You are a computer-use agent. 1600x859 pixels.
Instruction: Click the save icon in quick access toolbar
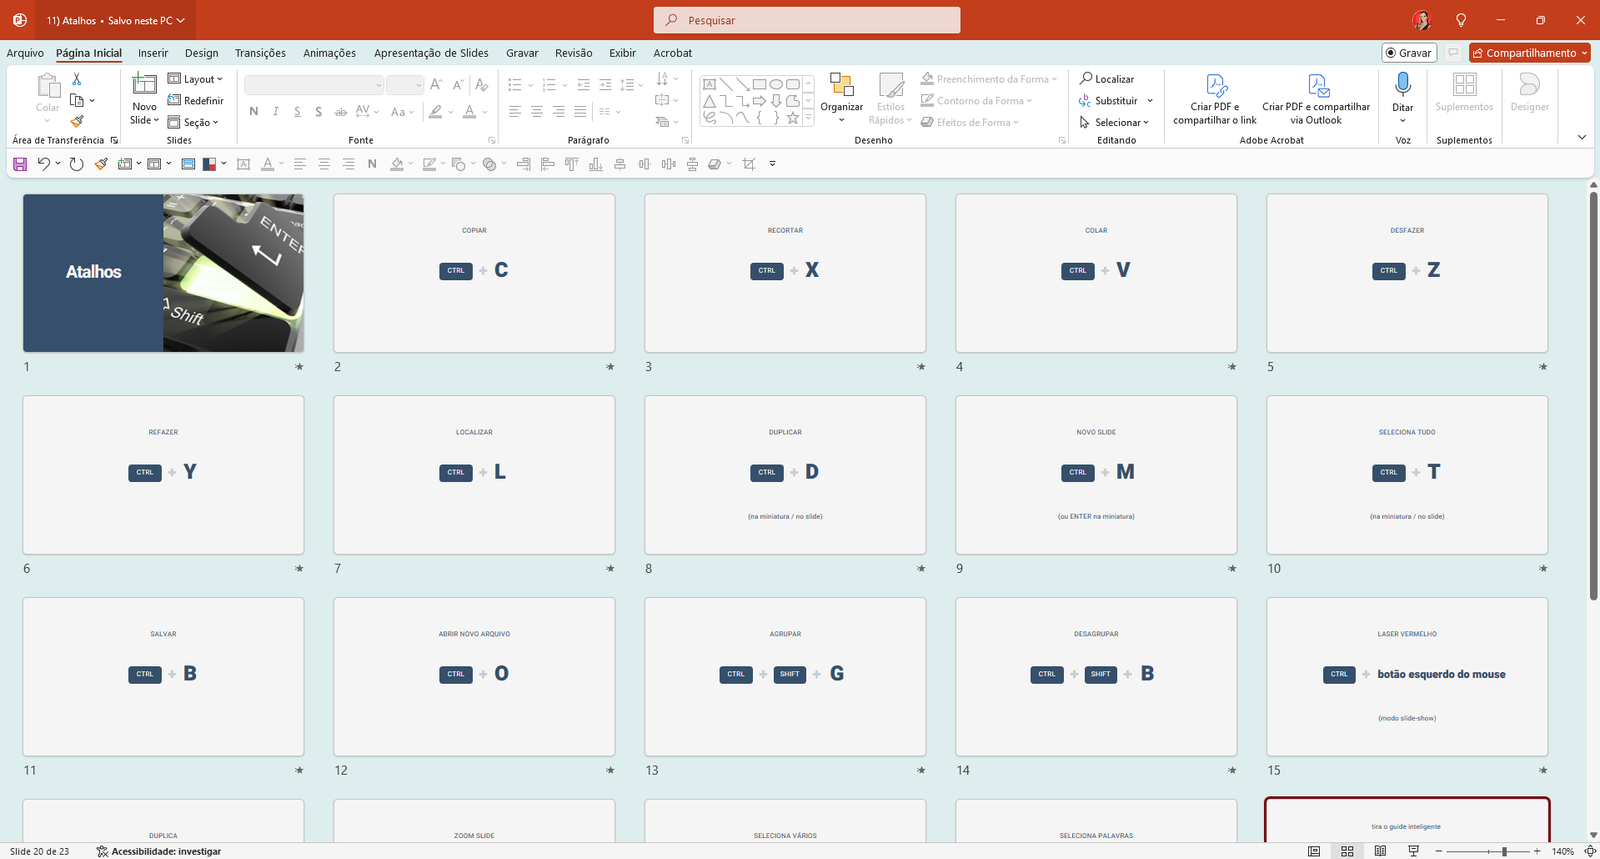tap(20, 164)
